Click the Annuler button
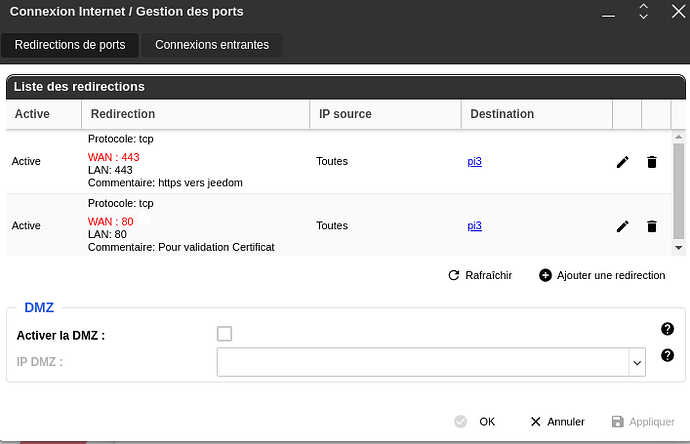Screen dimensions: 690x444 coord(558,422)
